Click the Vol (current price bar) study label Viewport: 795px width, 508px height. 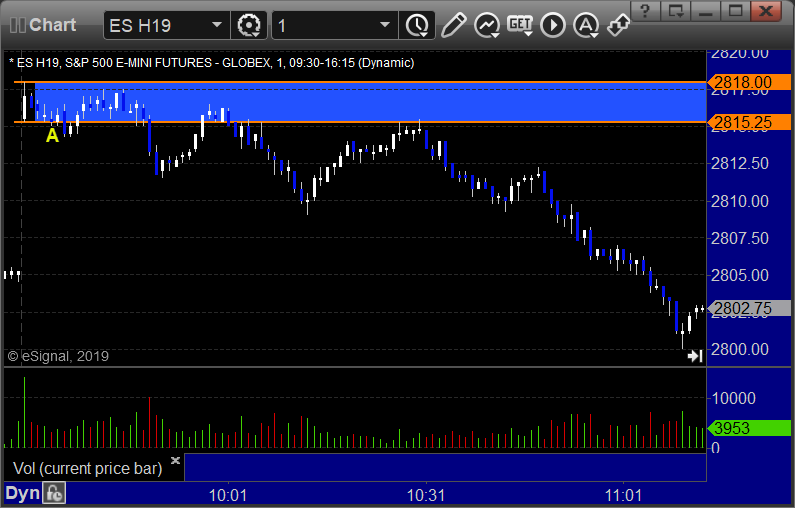click(x=87, y=468)
